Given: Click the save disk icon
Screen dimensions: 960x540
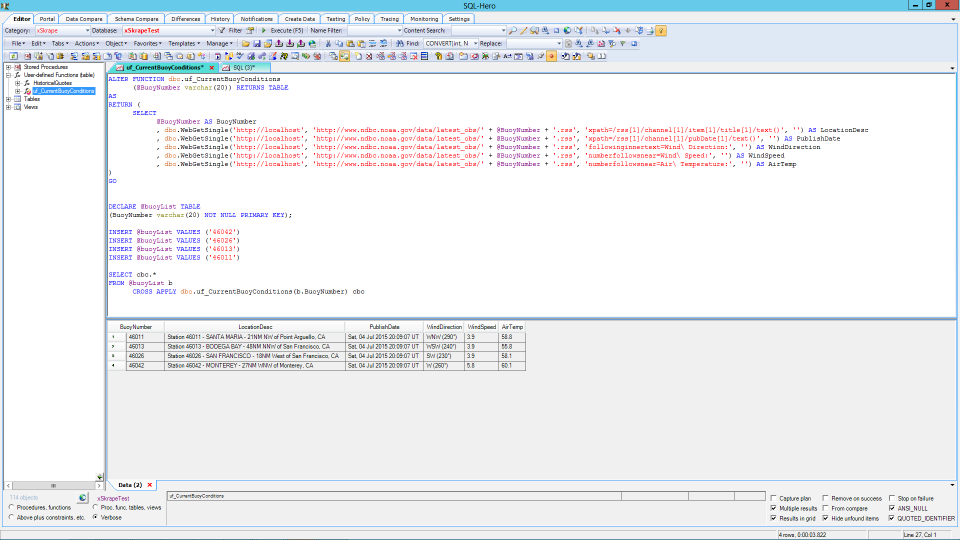Looking at the screenshot, I should click(x=257, y=43).
